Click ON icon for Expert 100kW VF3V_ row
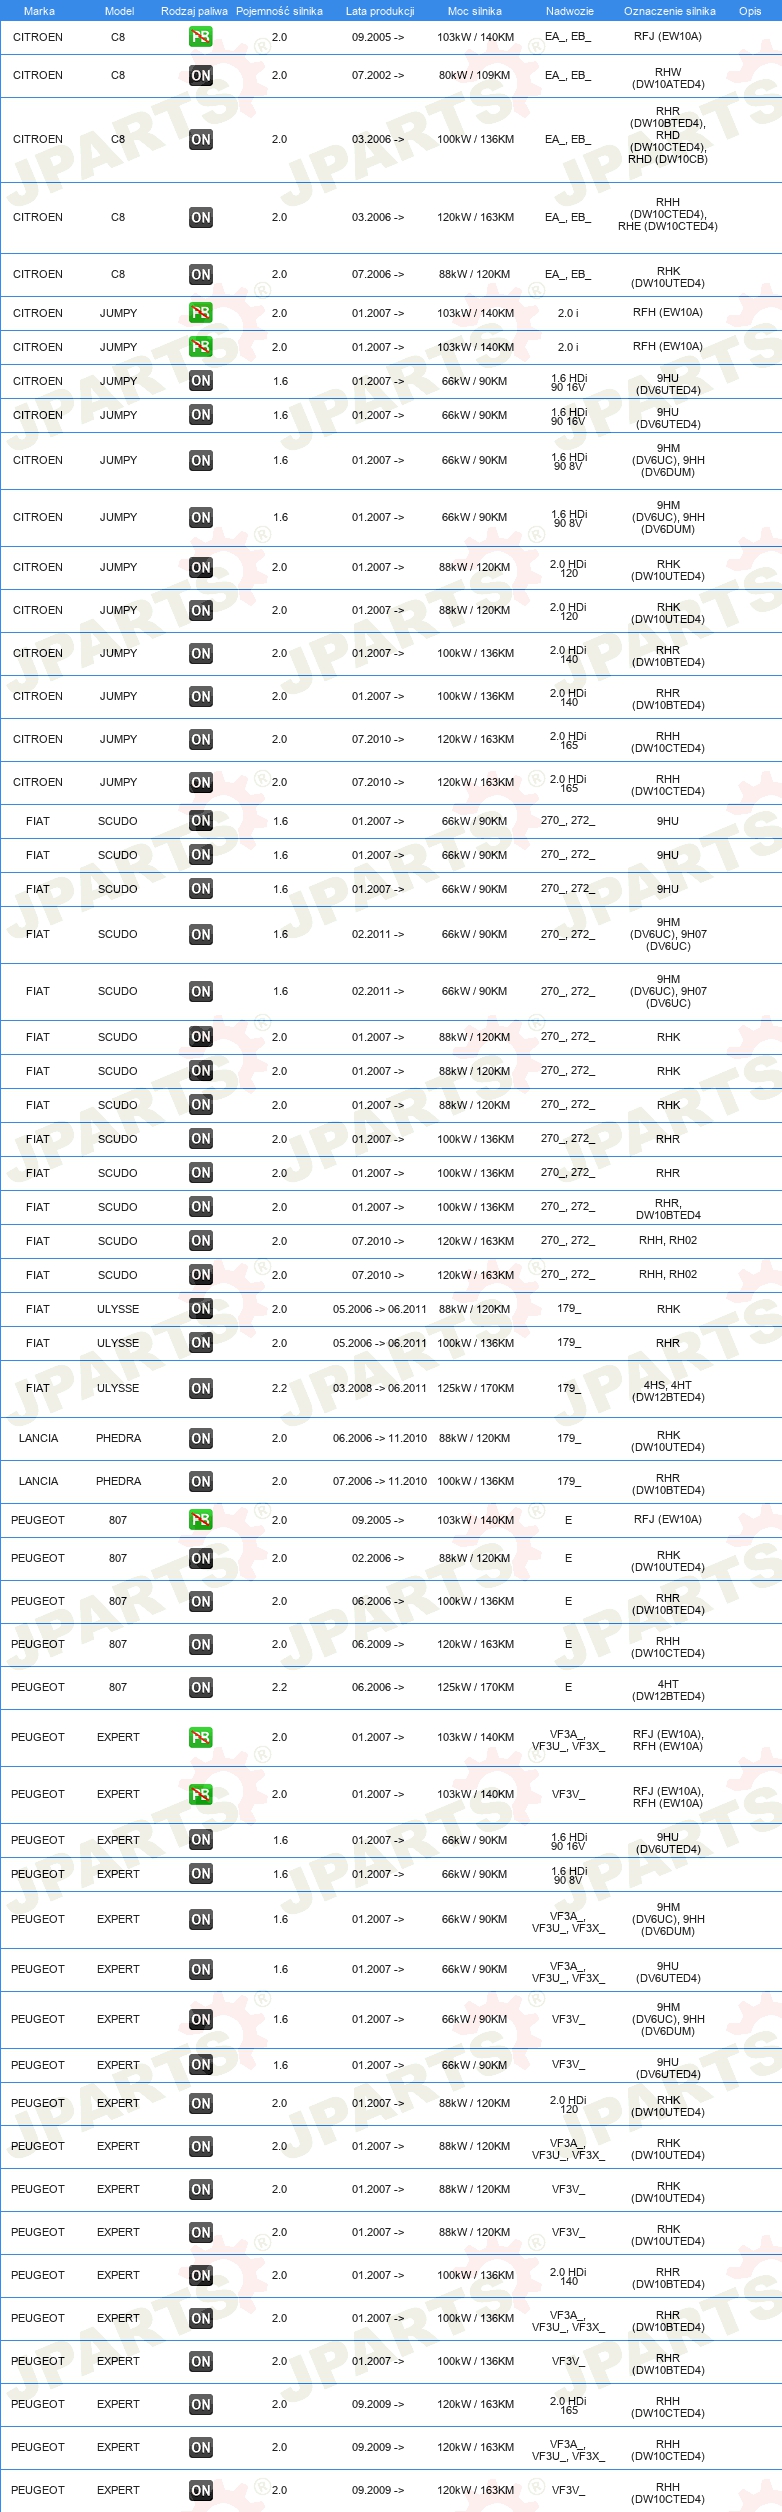This screenshot has height=2512, width=782. (201, 2361)
